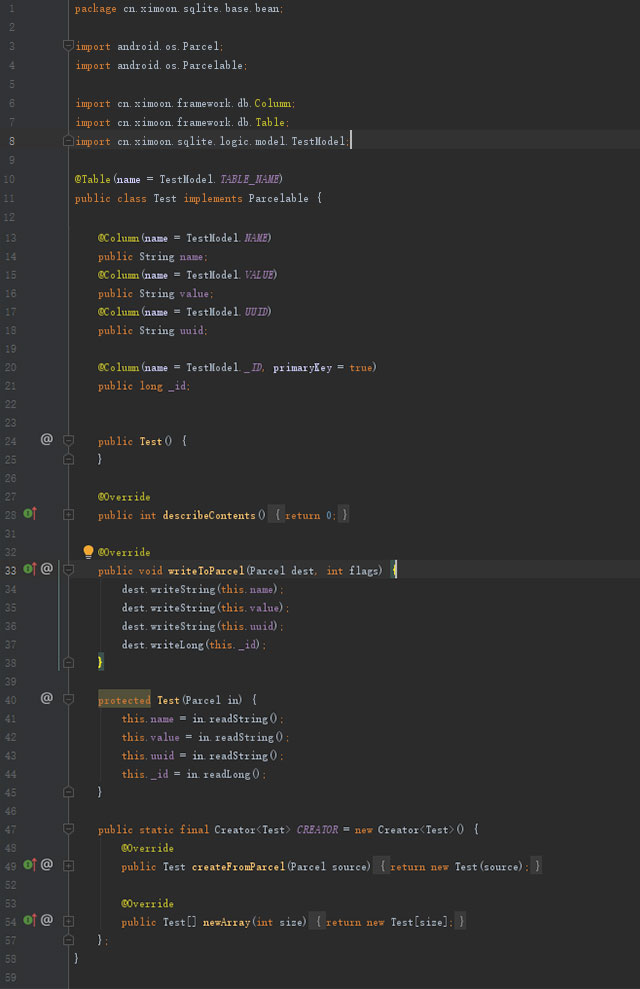The image size is (640, 989).
Task: Click the @Table annotation
Action: pos(93,179)
